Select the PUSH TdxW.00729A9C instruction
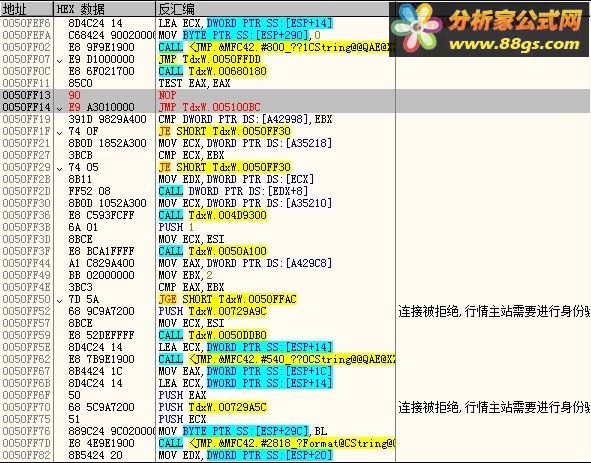This screenshot has width=591, height=463. pos(213,311)
